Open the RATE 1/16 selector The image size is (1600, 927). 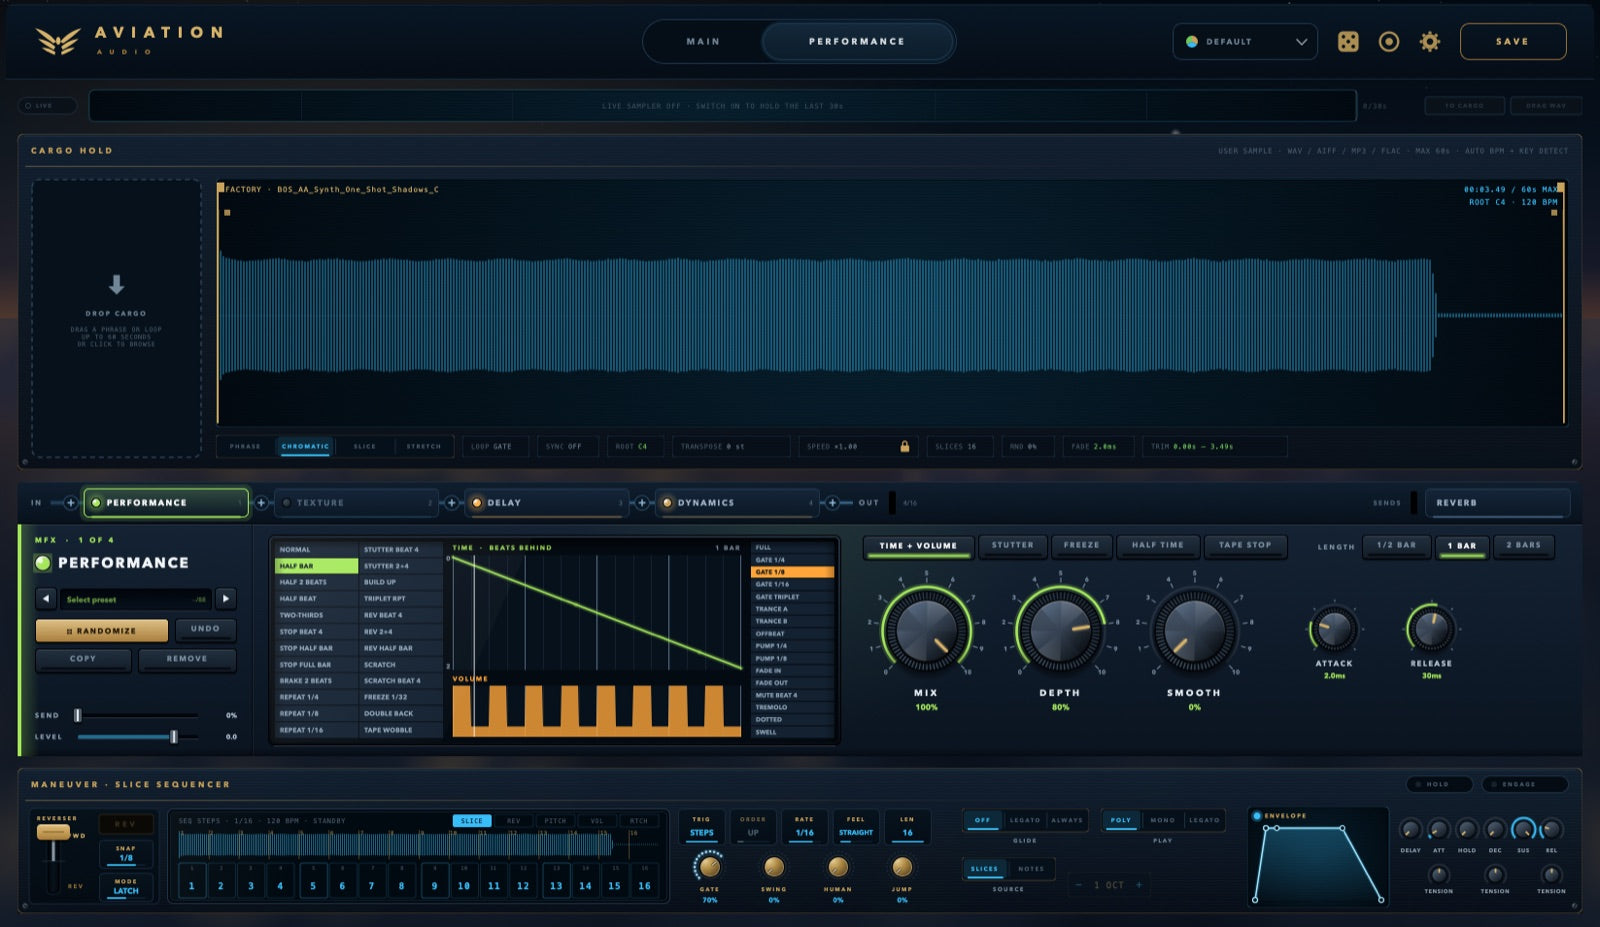(x=804, y=826)
